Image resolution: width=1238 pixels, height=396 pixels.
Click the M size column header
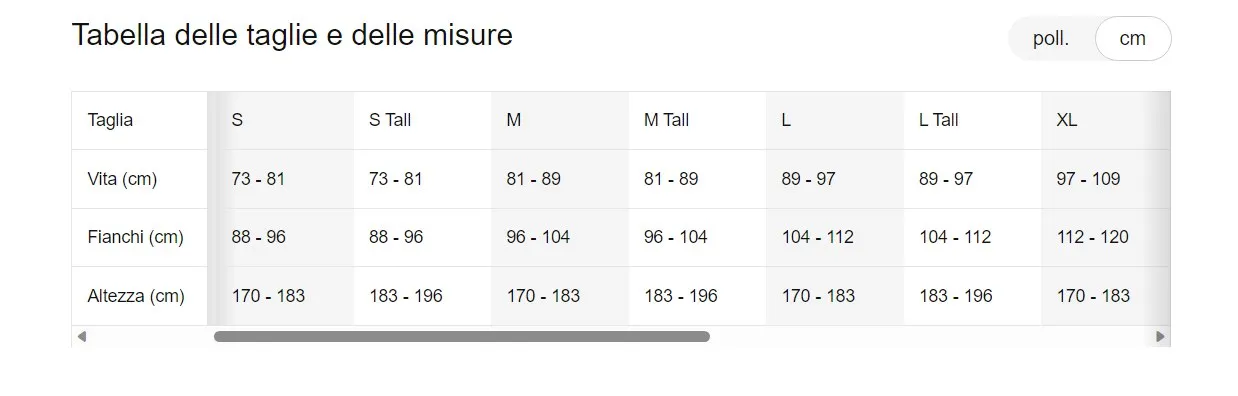click(x=514, y=120)
